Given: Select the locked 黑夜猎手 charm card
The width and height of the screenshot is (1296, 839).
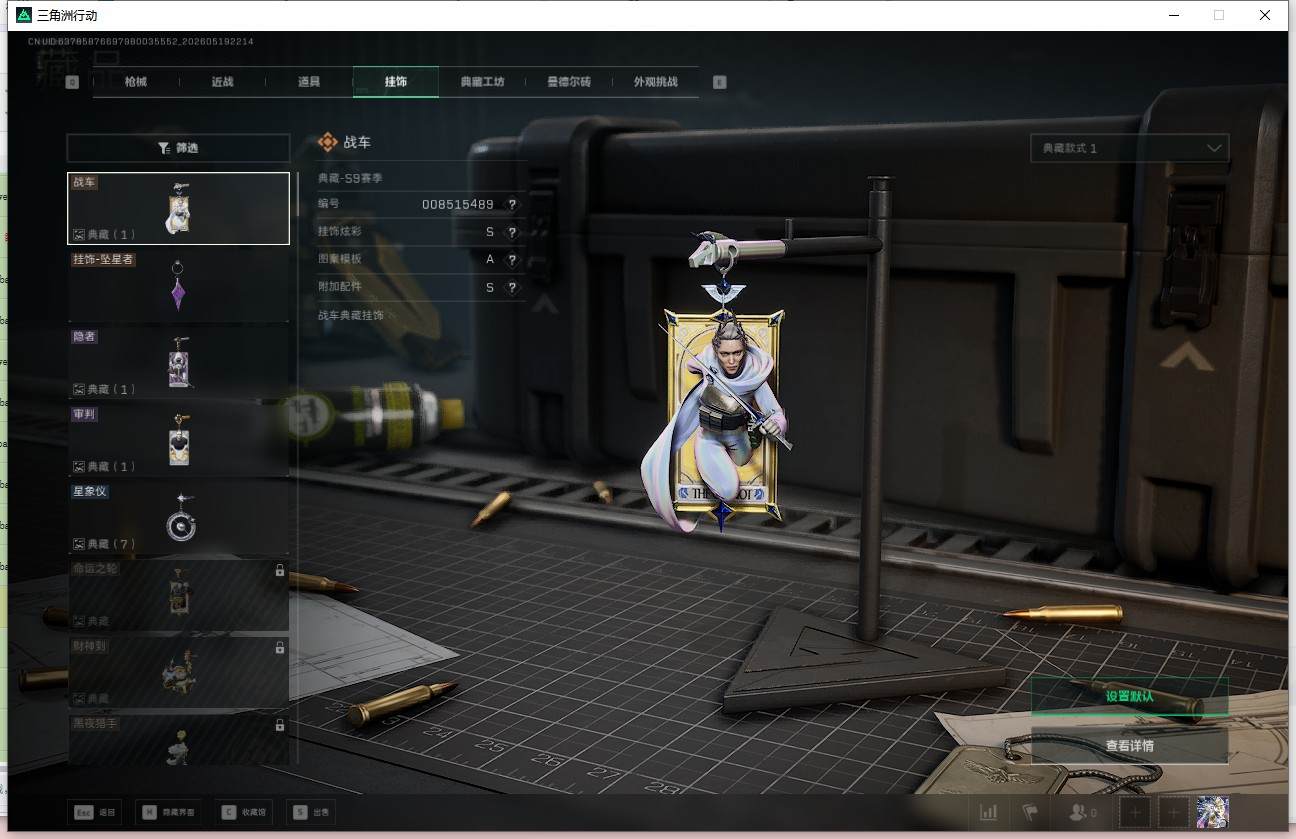Looking at the screenshot, I should click(x=178, y=739).
